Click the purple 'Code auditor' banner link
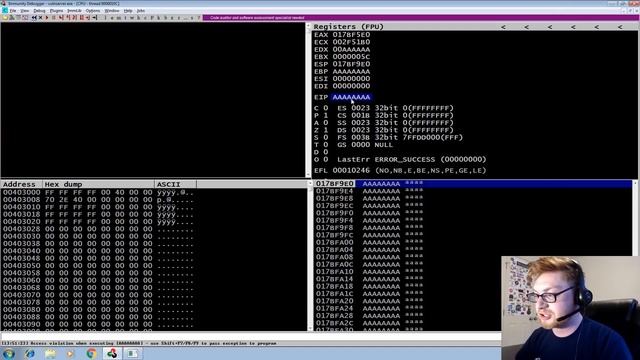The width and height of the screenshot is (640, 360). coord(257,18)
